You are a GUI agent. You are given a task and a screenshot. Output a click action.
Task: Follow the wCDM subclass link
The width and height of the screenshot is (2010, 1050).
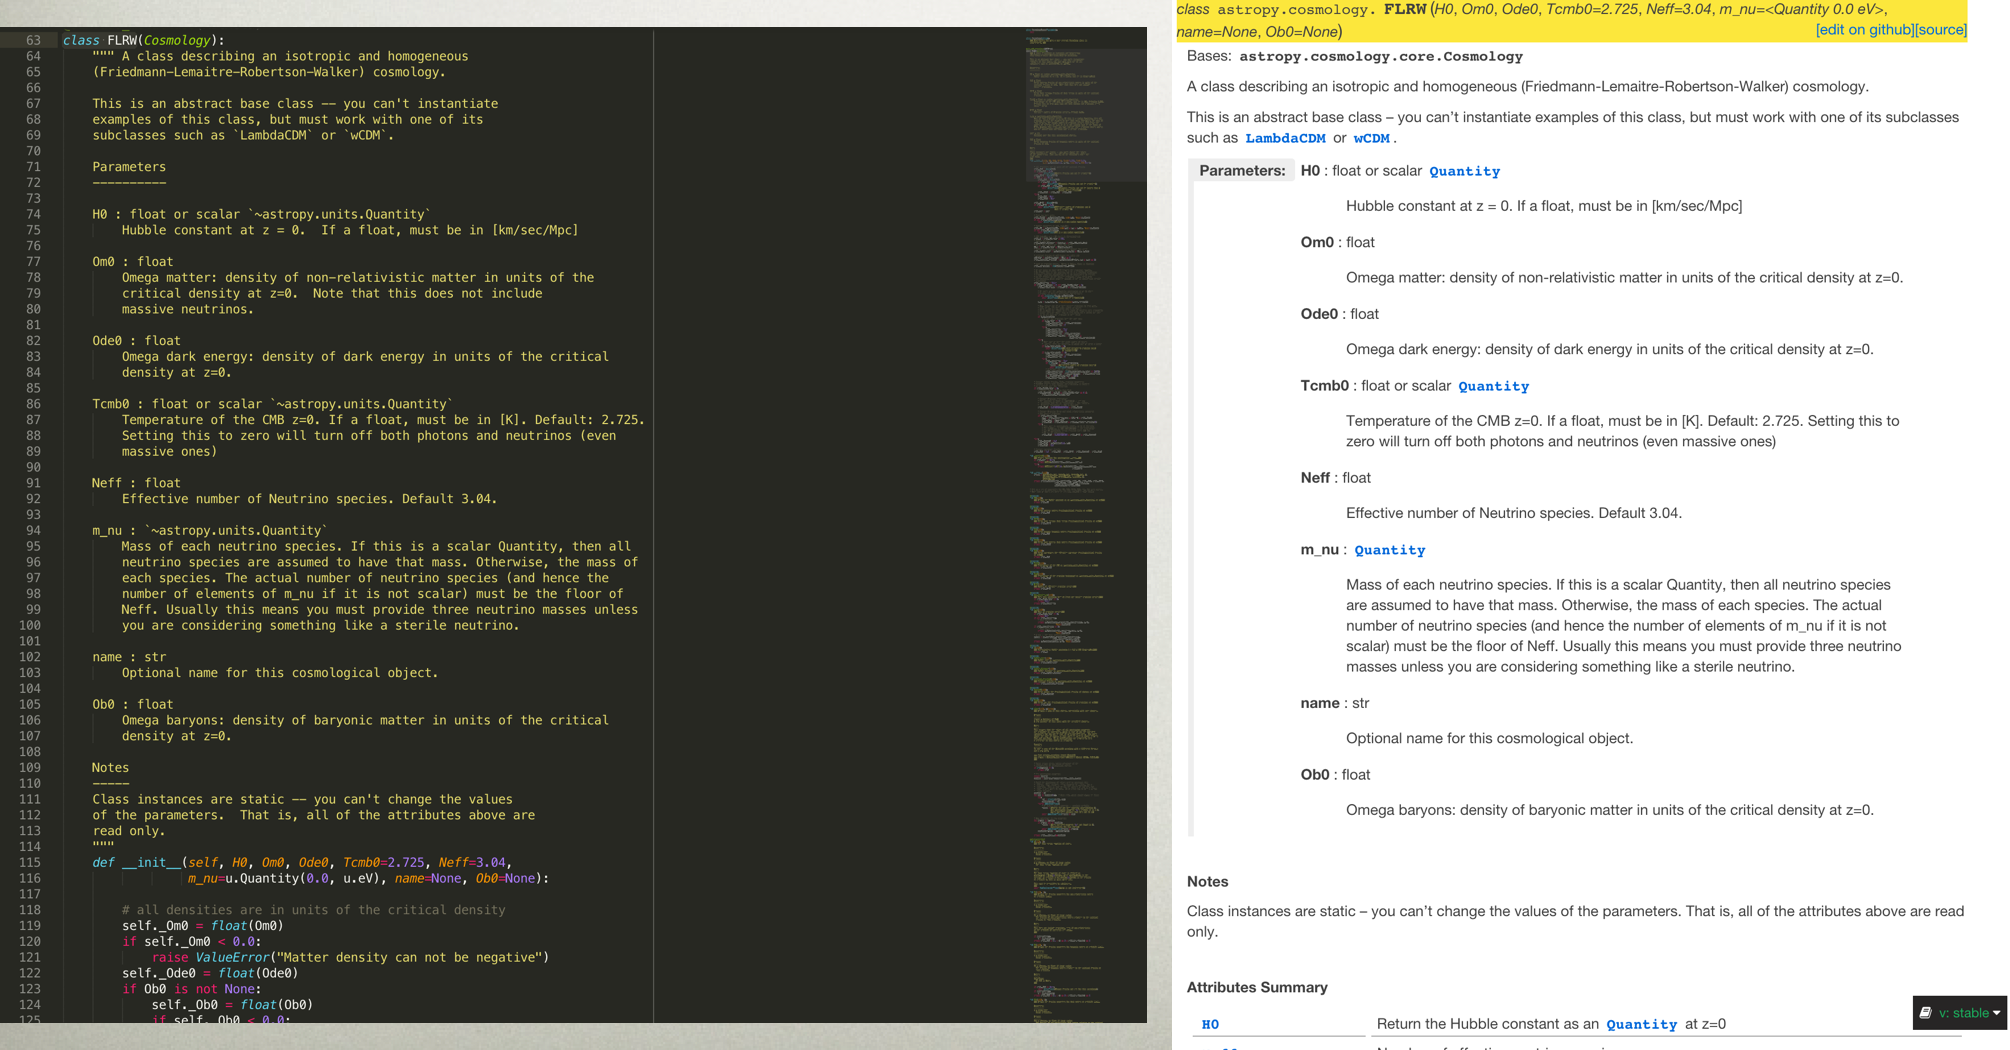pyautogui.click(x=1371, y=138)
